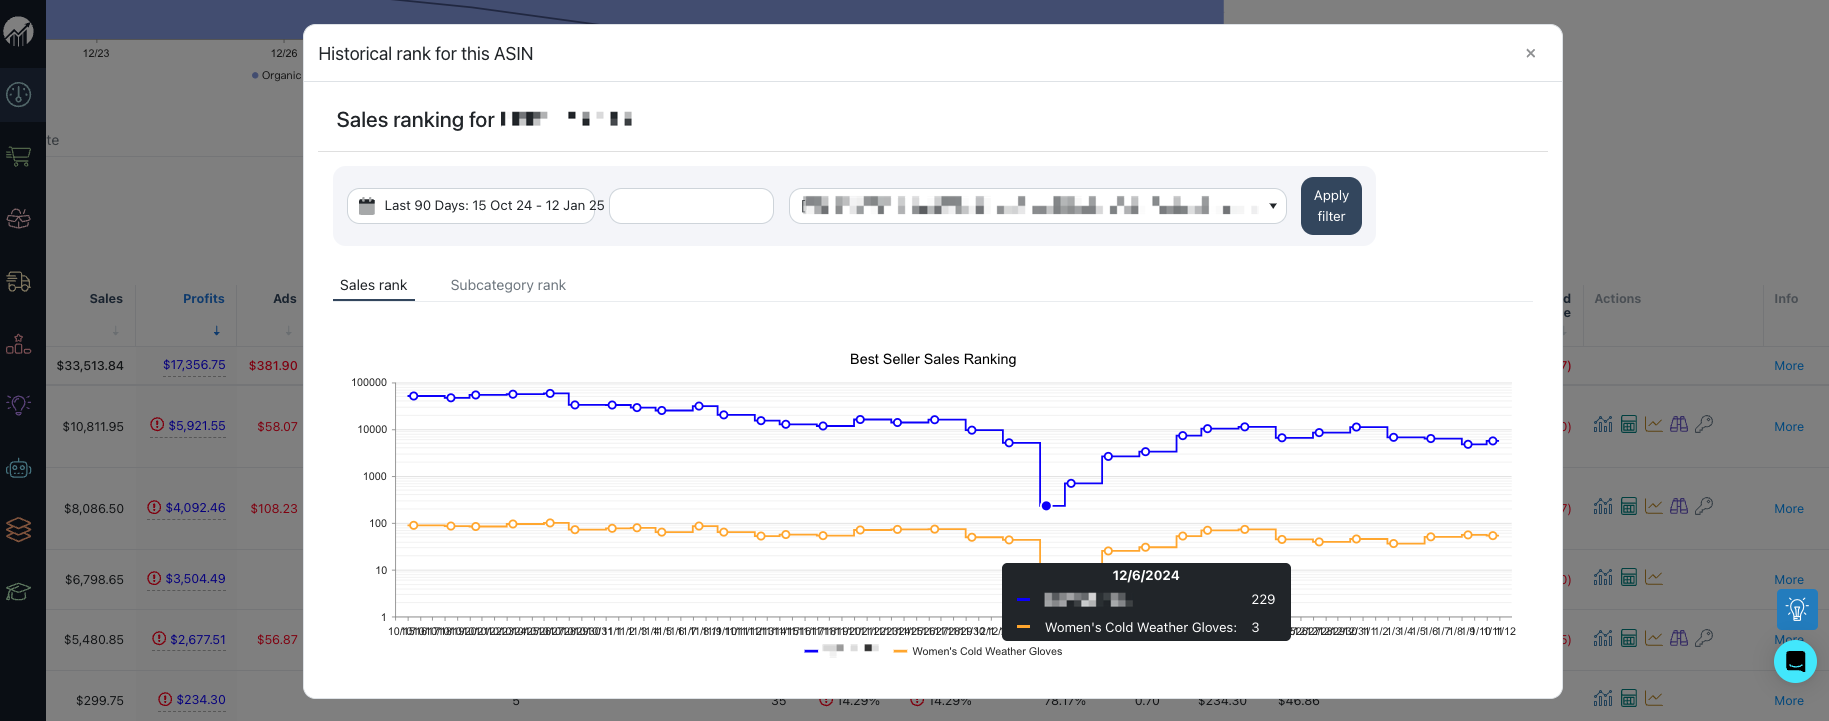Click the $17,356.75 profit link
This screenshot has width=1829, height=721.
pos(194,365)
